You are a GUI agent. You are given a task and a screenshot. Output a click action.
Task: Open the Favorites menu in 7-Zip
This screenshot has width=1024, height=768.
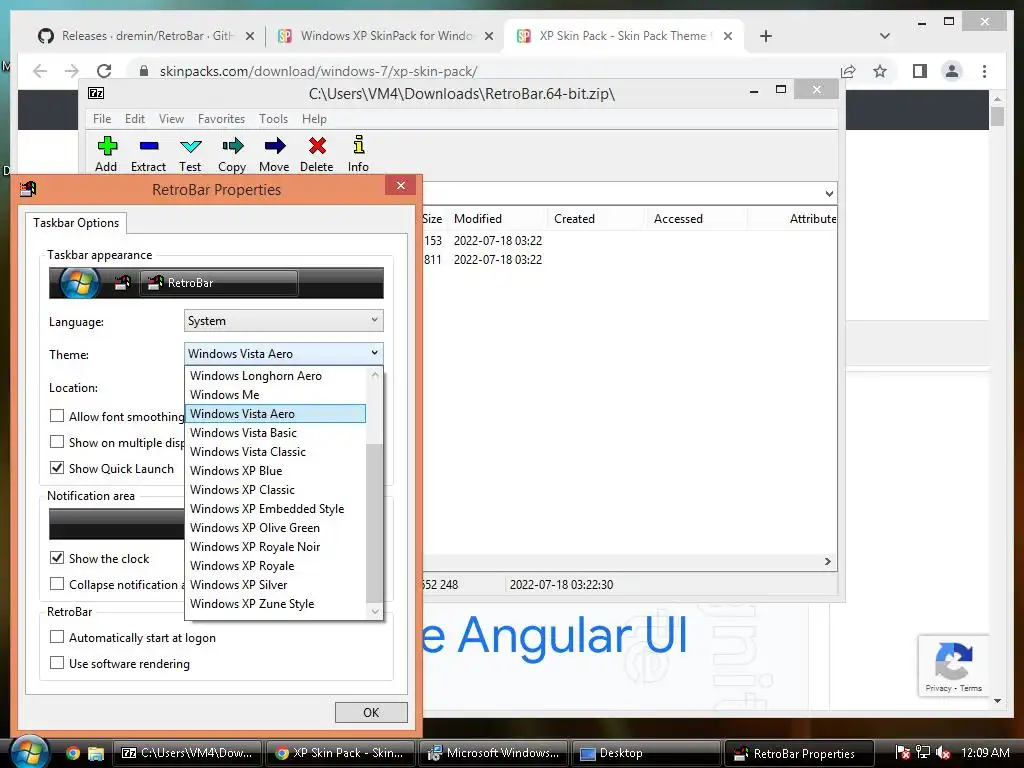click(x=221, y=119)
